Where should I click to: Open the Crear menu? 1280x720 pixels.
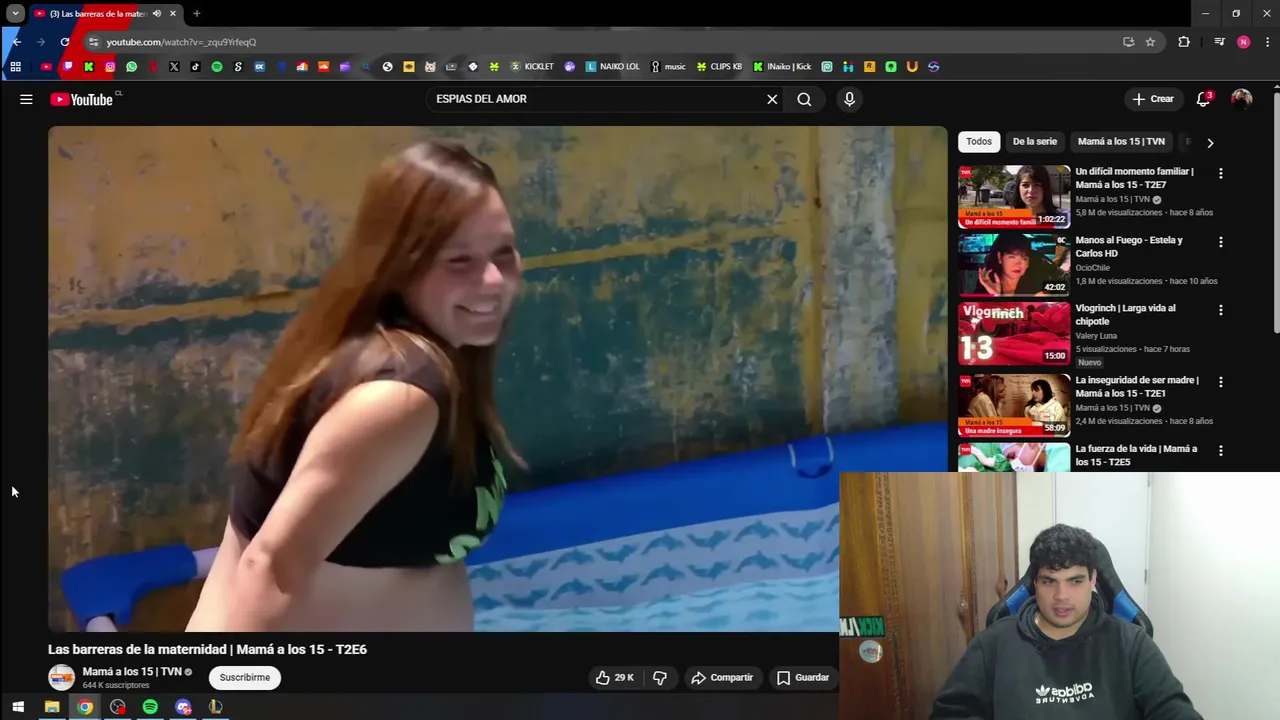pyautogui.click(x=1153, y=99)
